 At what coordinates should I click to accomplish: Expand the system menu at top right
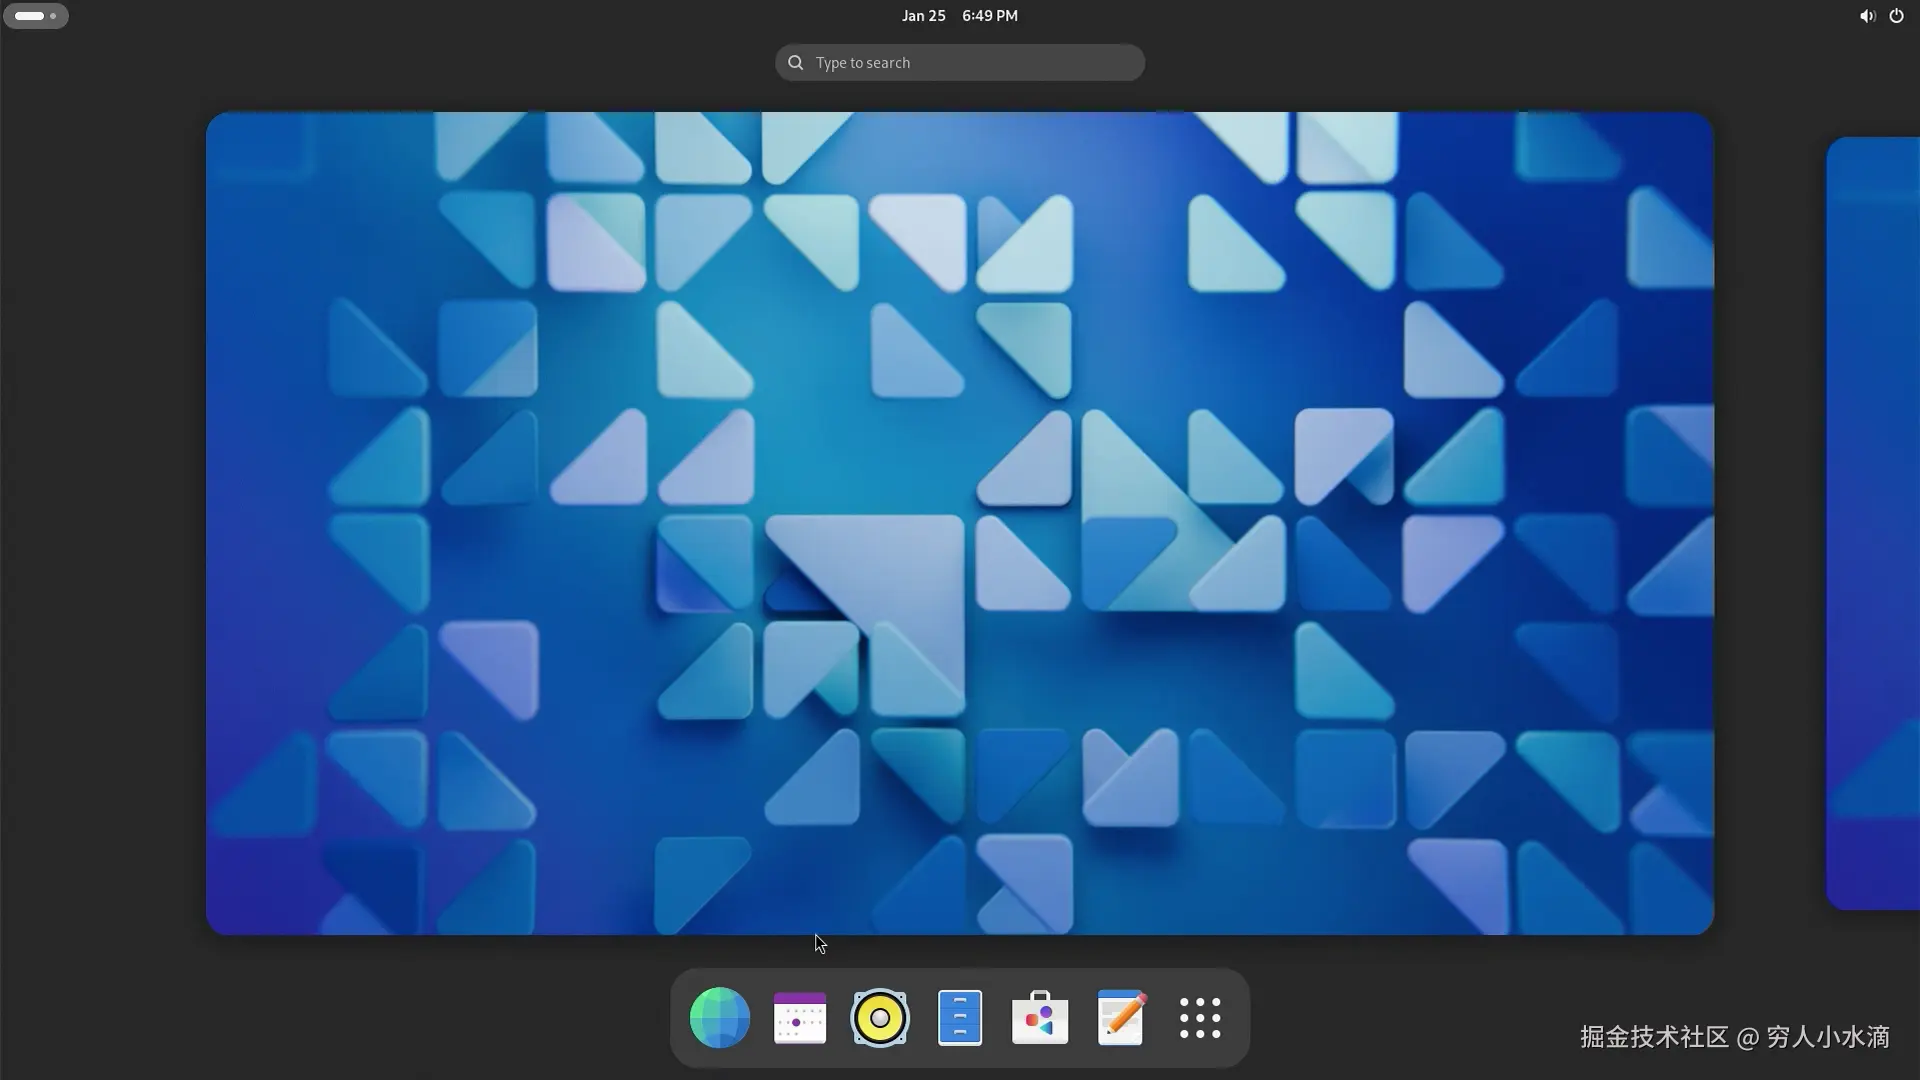pyautogui.click(x=1881, y=16)
